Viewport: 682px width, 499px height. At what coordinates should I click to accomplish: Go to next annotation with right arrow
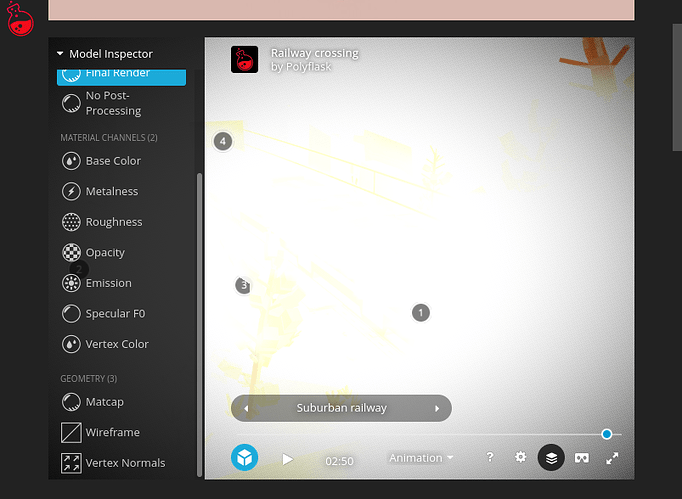tap(437, 409)
